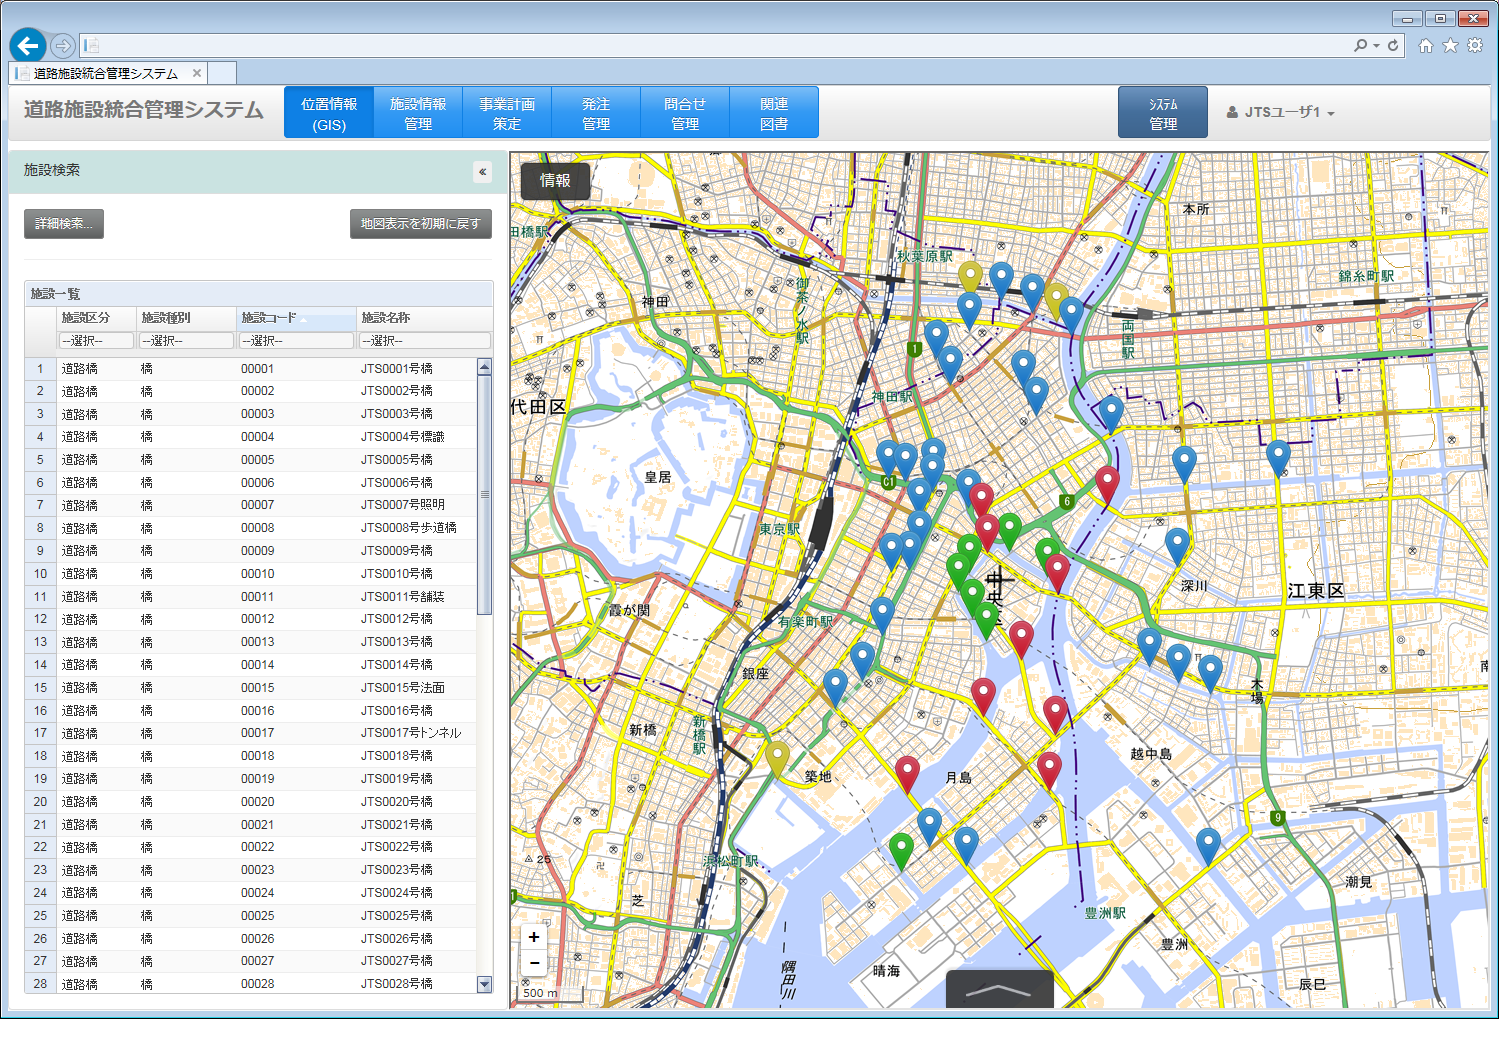Click the facility list scroll down arrow
1499x1040 pixels.
(x=485, y=984)
